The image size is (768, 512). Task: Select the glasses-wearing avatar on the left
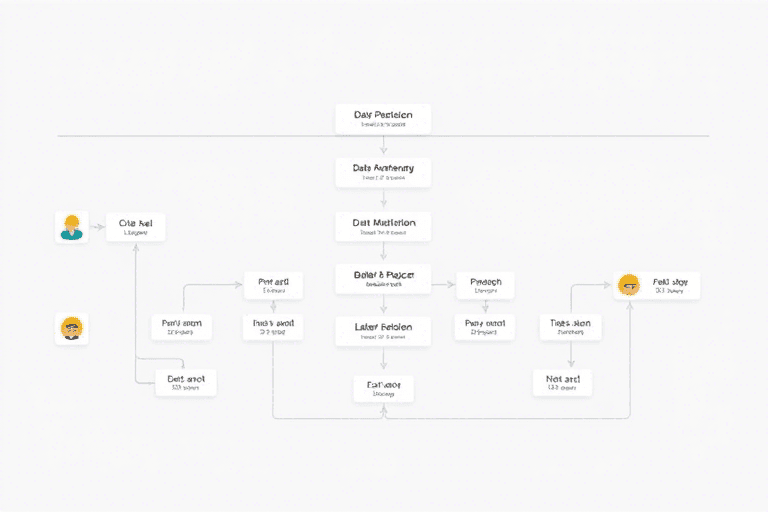pyautogui.click(x=71, y=329)
